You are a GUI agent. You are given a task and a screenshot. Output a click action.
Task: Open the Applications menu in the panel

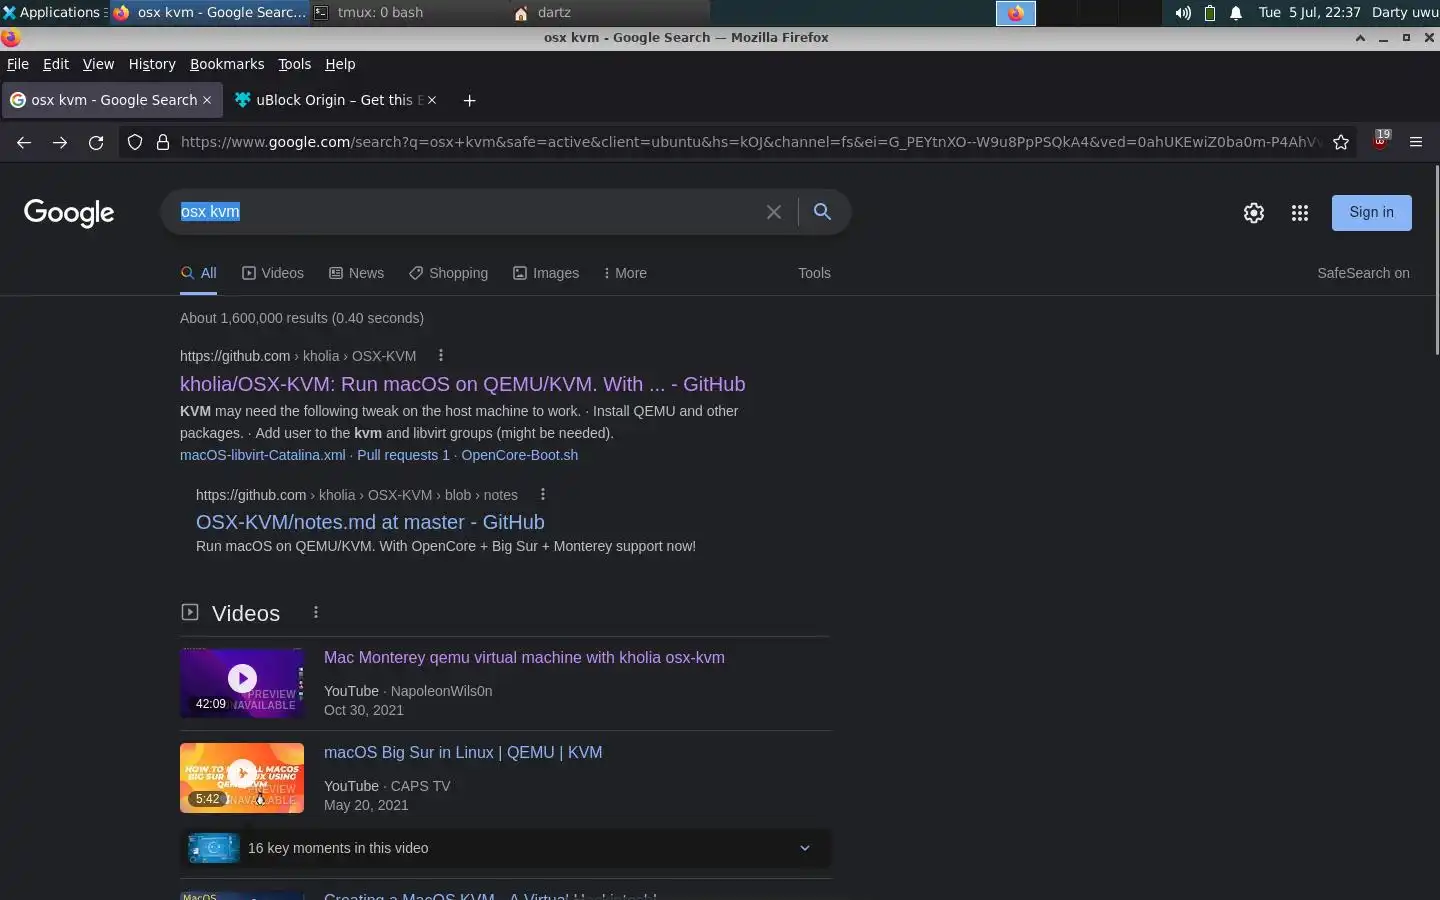54,13
